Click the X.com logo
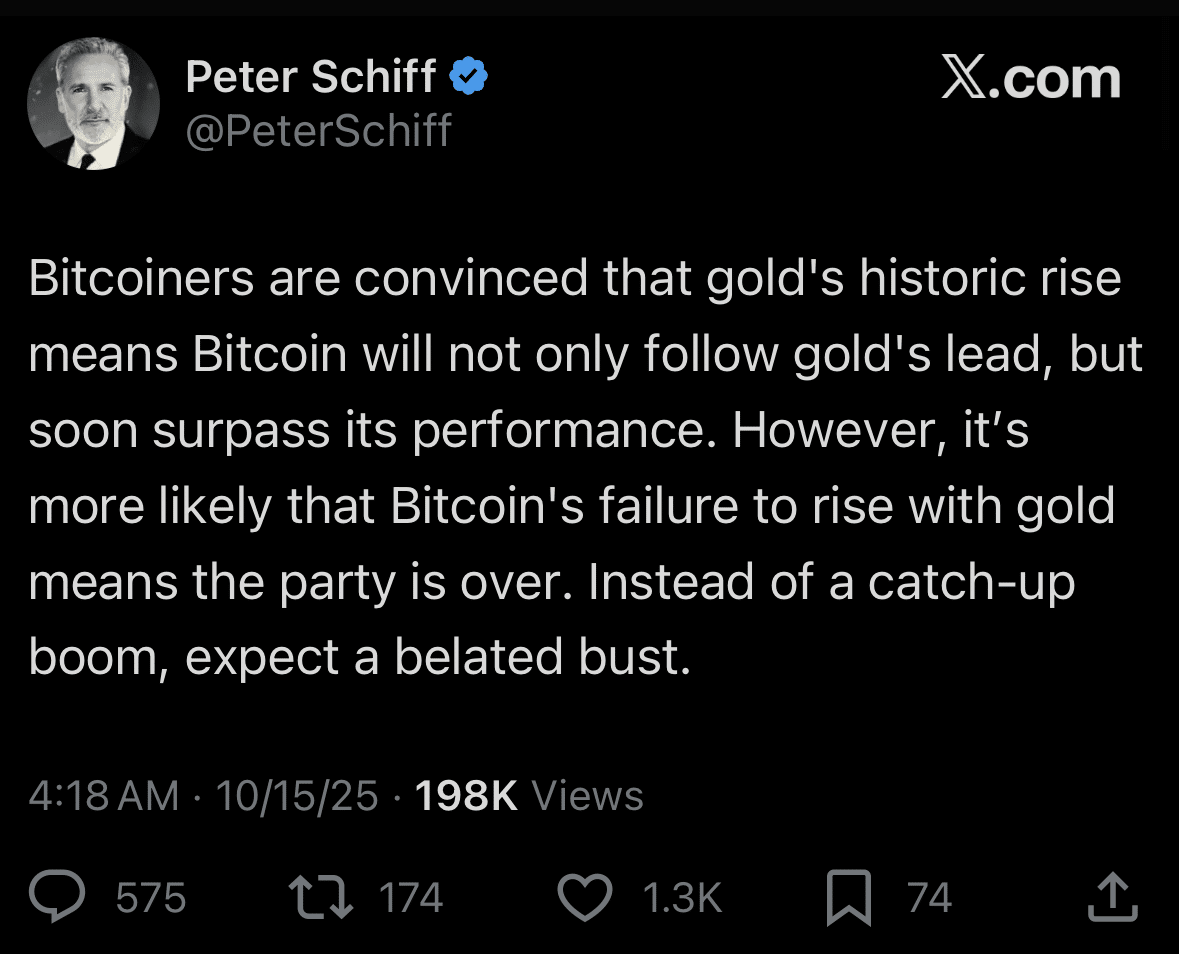Image resolution: width=1179 pixels, height=954 pixels. tap(1030, 79)
